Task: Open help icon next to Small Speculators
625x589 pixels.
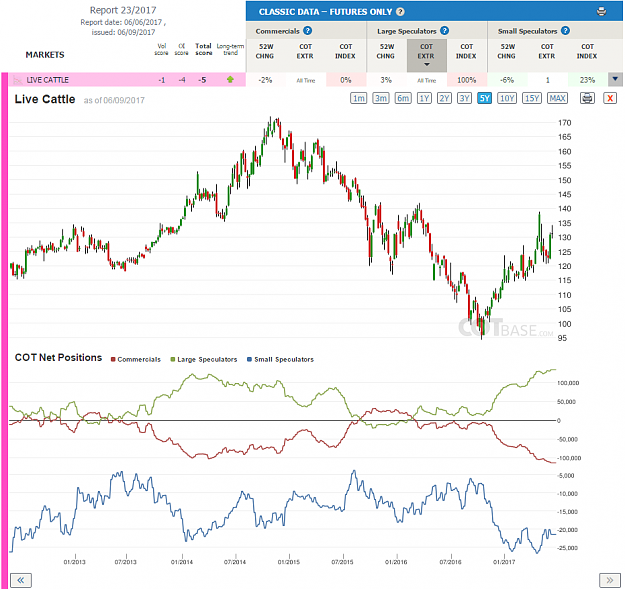Action: point(565,31)
